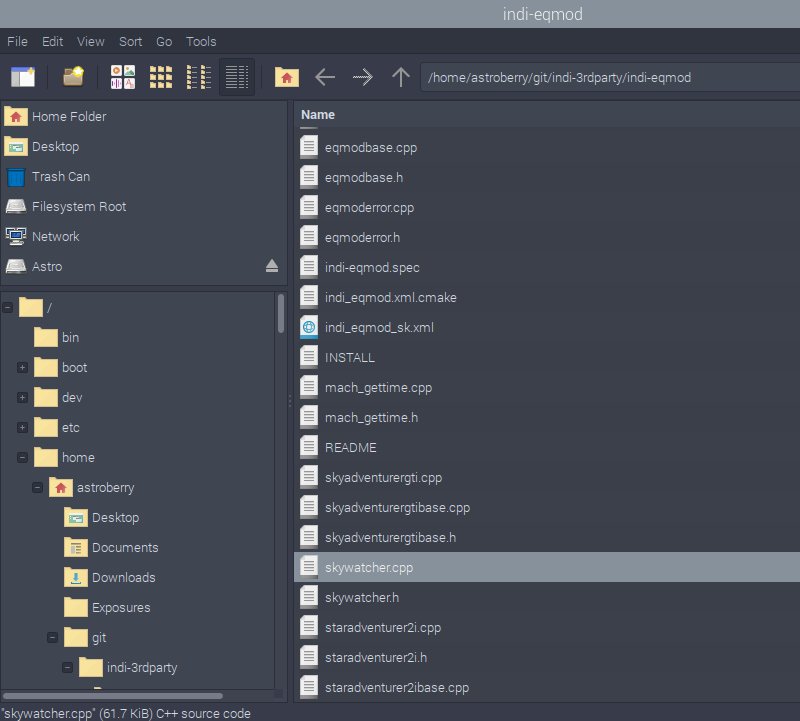800x721 pixels.
Task: Open a new window via toolbar icon
Action: 23,77
